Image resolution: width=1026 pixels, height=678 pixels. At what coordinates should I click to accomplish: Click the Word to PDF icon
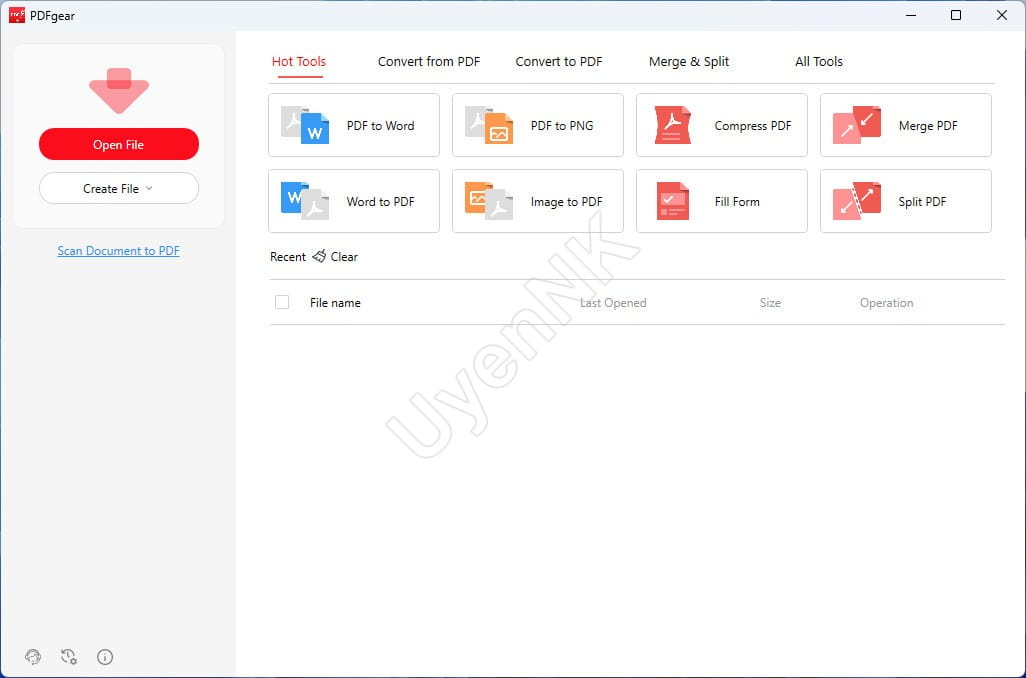tap(305, 201)
